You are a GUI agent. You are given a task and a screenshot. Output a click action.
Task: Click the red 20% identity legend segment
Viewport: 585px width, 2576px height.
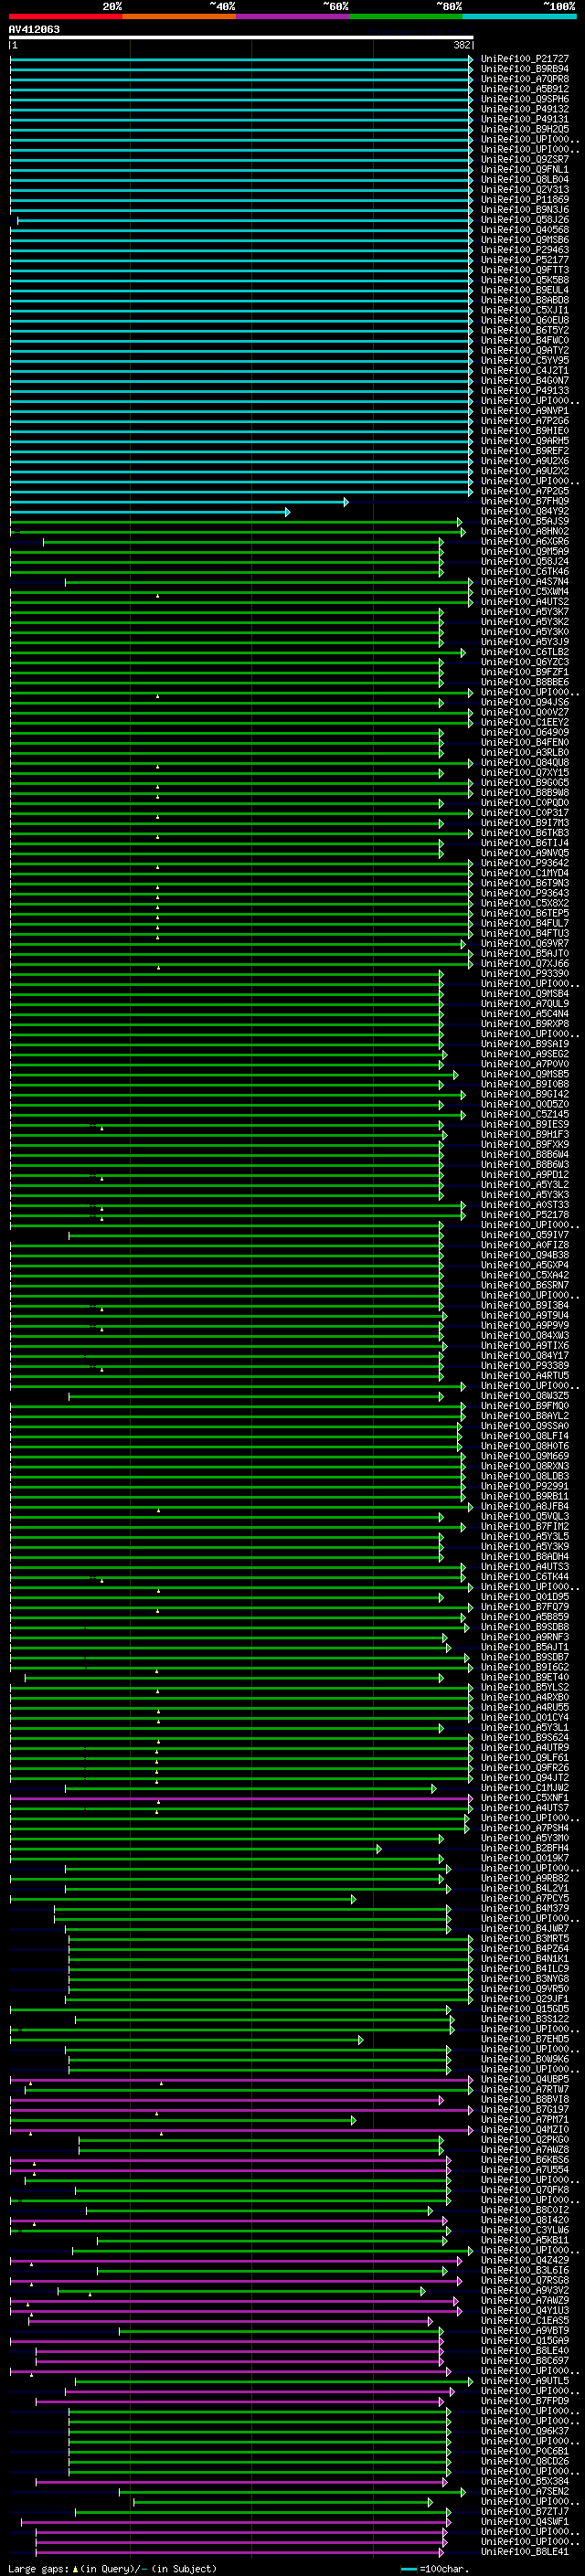65,17
